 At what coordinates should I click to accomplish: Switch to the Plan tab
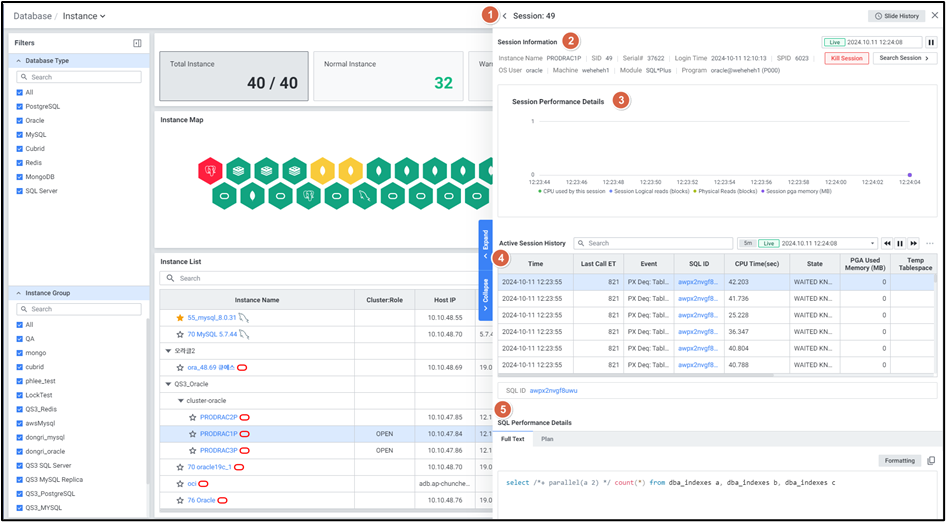547,439
